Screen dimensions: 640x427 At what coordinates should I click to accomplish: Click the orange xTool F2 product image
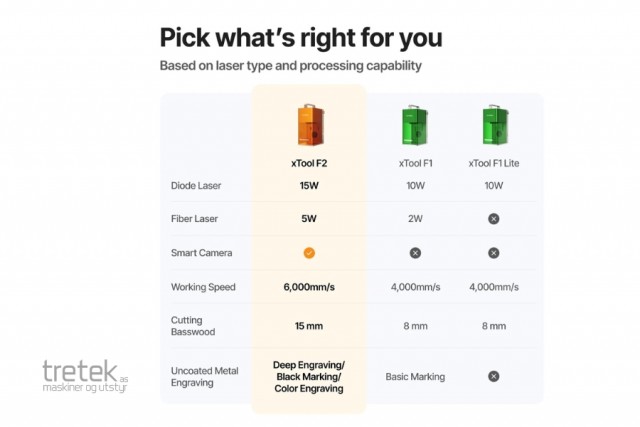click(x=309, y=123)
